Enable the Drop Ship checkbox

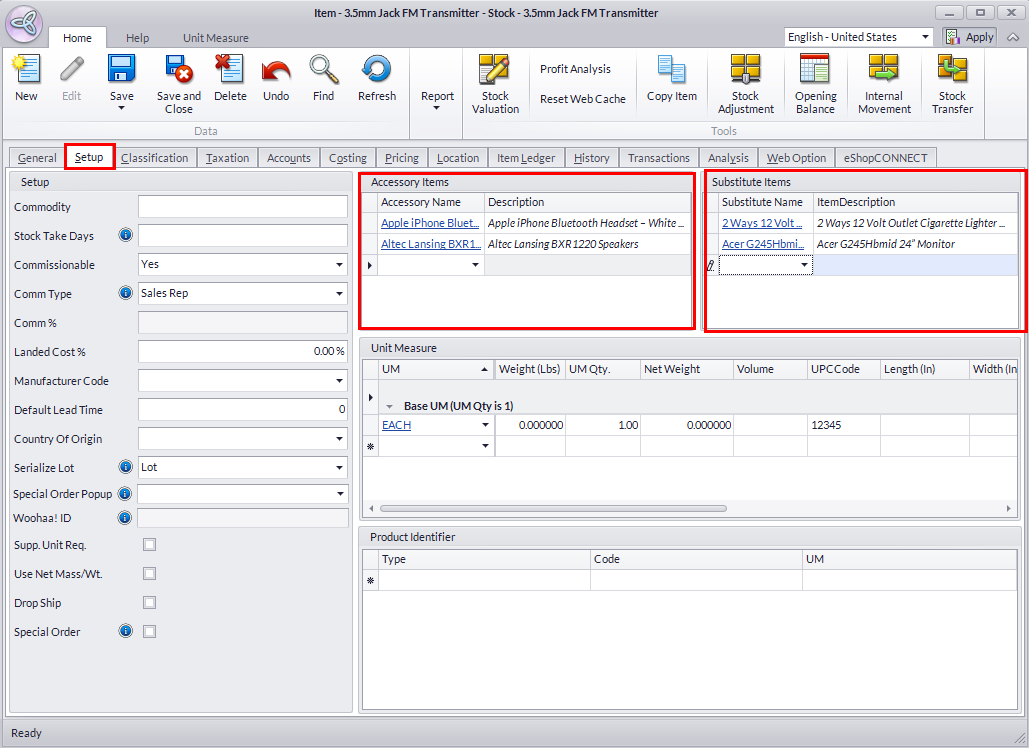click(149, 603)
